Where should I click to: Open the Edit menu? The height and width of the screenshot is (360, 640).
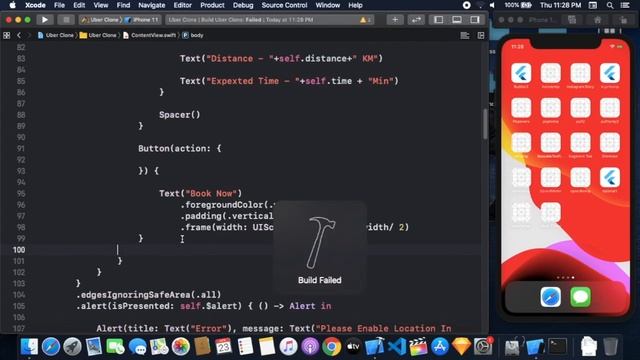coord(79,5)
